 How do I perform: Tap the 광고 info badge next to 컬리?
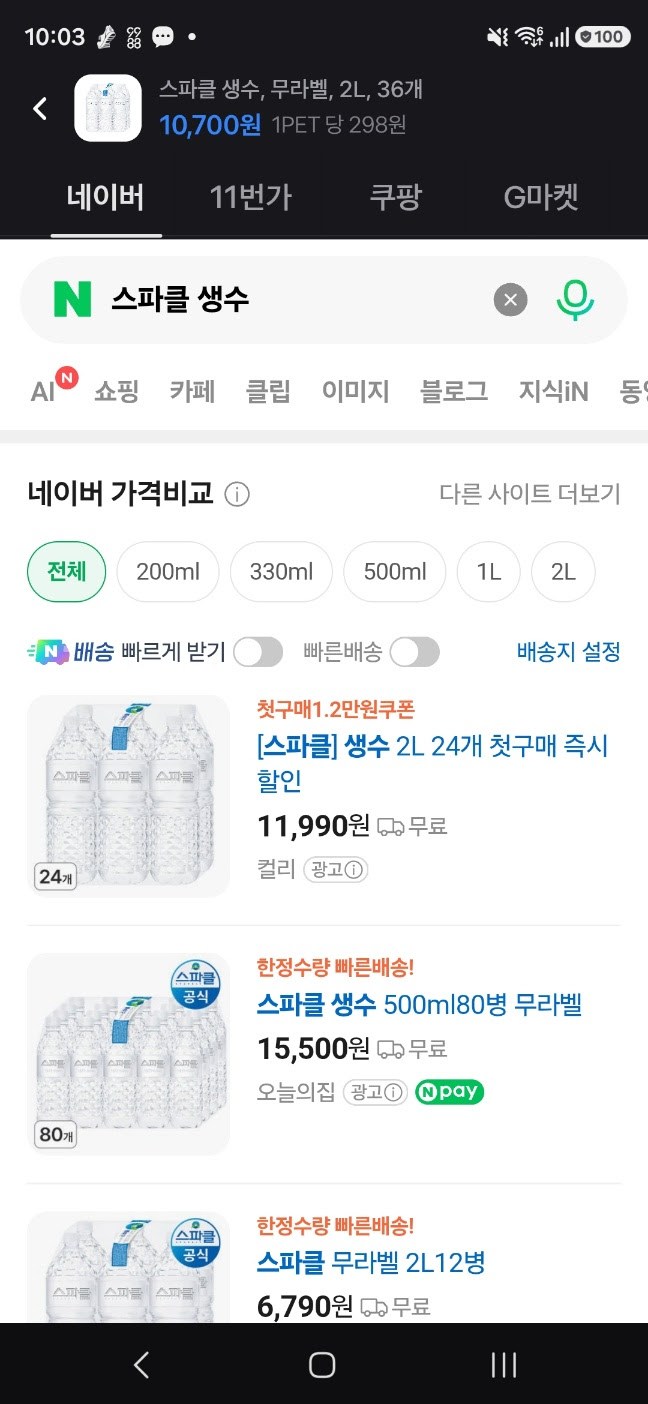tap(336, 870)
